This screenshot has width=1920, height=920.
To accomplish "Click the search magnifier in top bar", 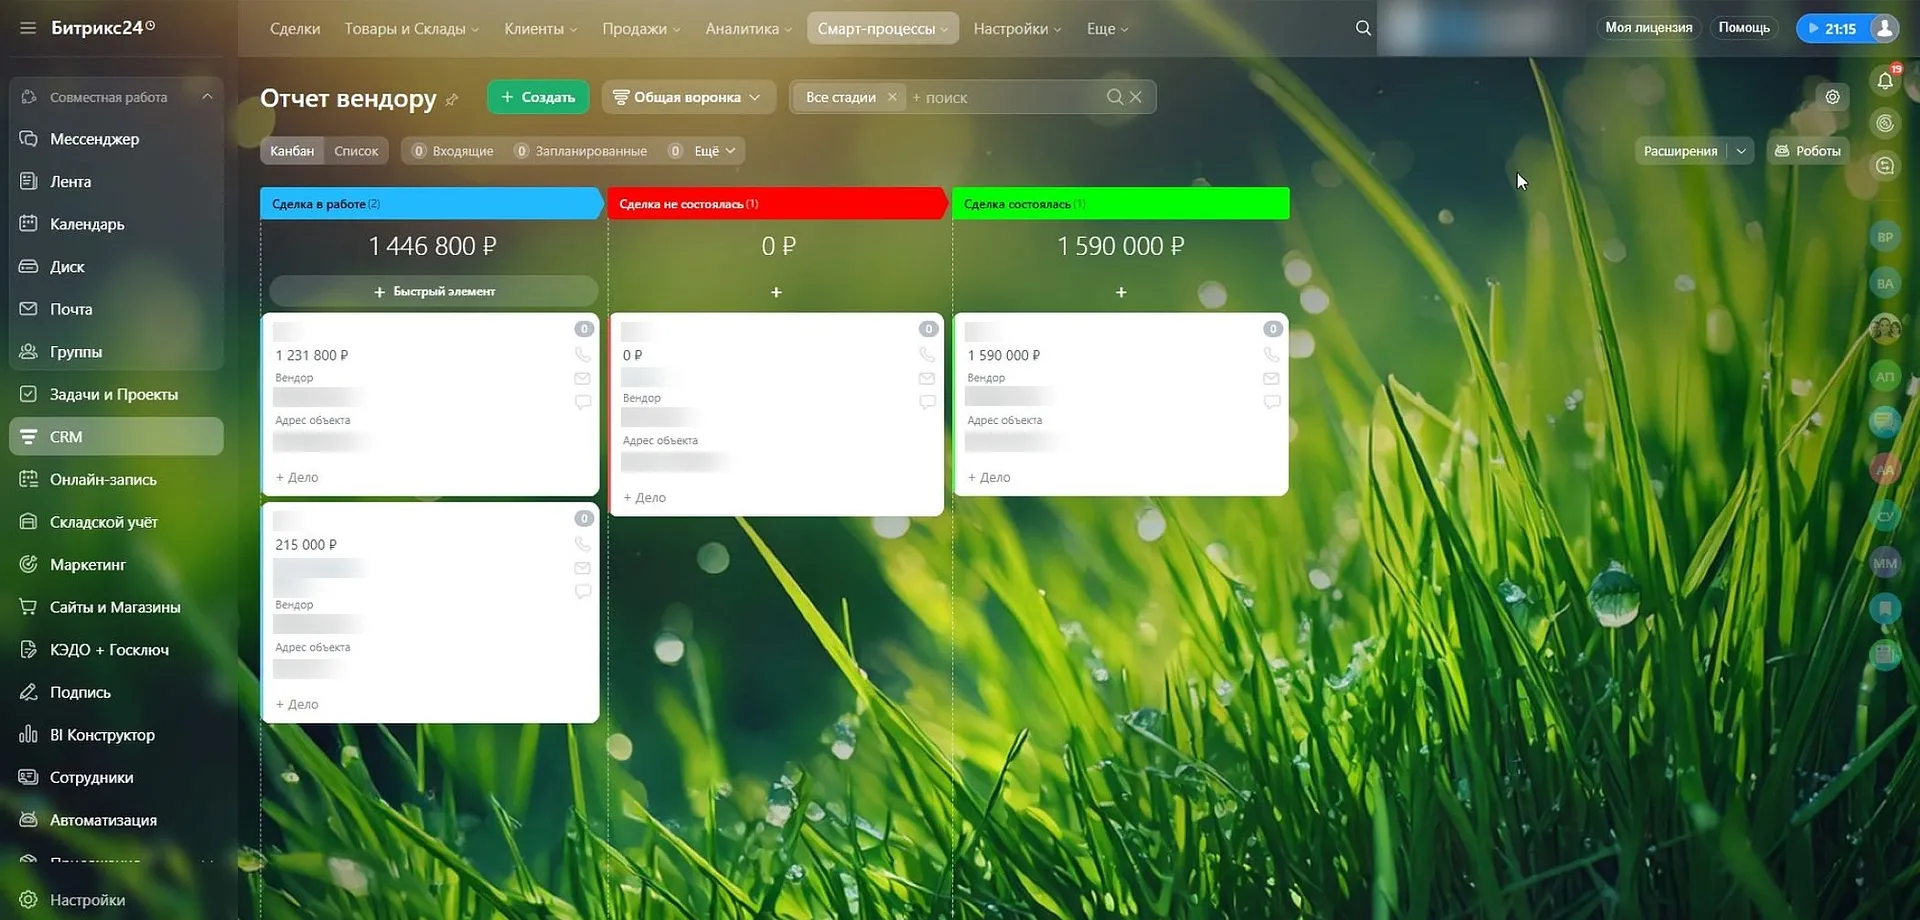I will click(1362, 28).
